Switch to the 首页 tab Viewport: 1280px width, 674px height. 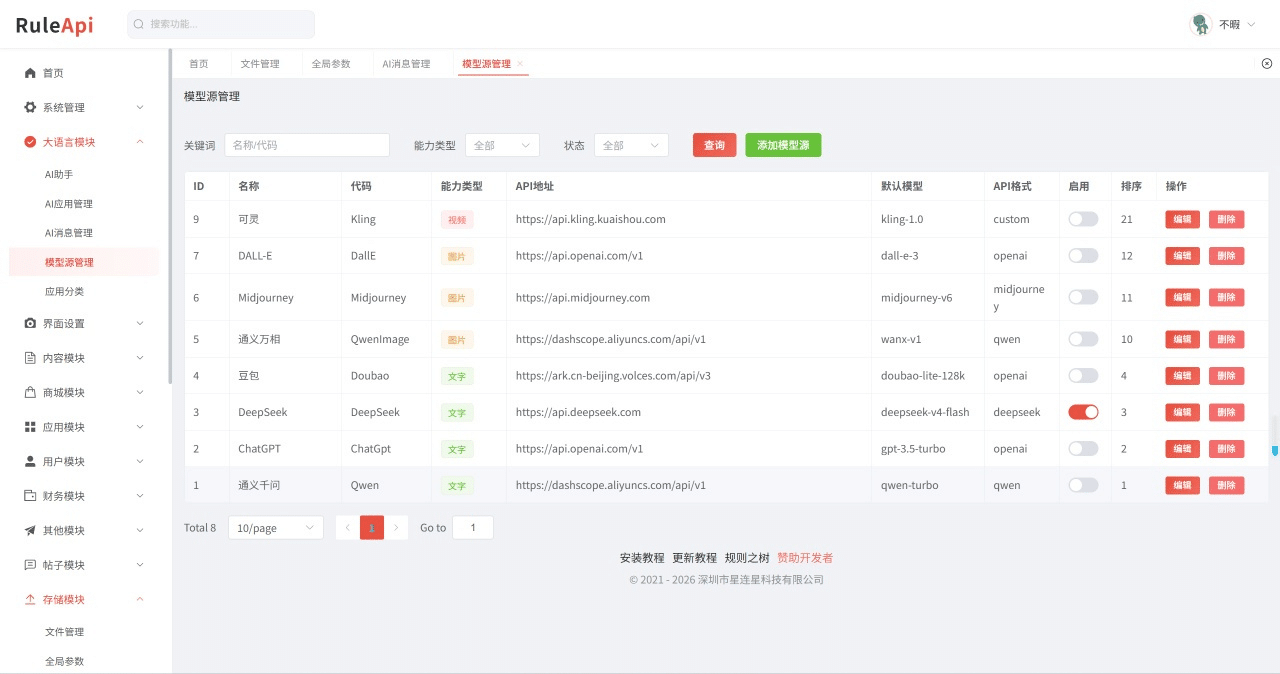pos(199,64)
